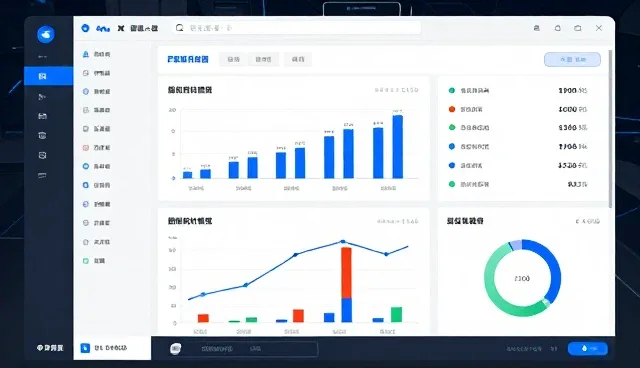Select the red icon item in nav list
The width and height of the screenshot is (640, 368).
click(96, 148)
